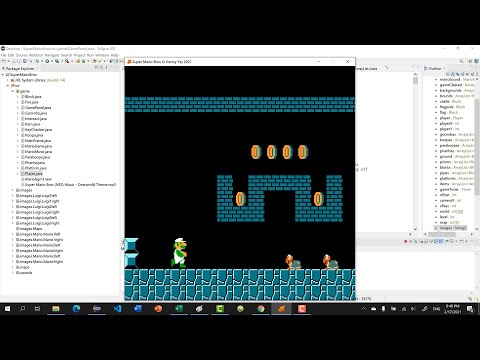Image resolution: width=480 pixels, height=360 pixels.
Task: Select Piranha.java in Package Explorer
Action: (x=33, y=163)
